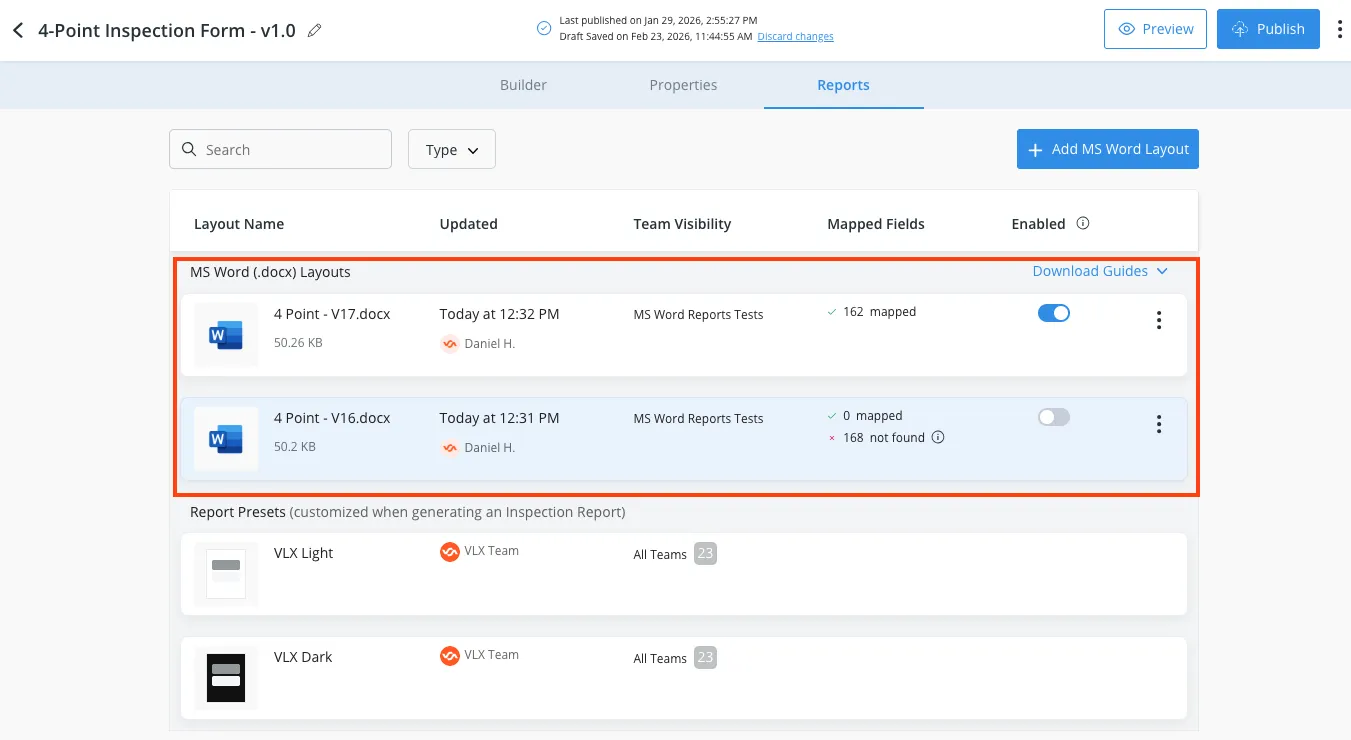Viewport: 1351px width, 740px height.
Task: Click the VLX Light preset name
Action: (x=303, y=553)
